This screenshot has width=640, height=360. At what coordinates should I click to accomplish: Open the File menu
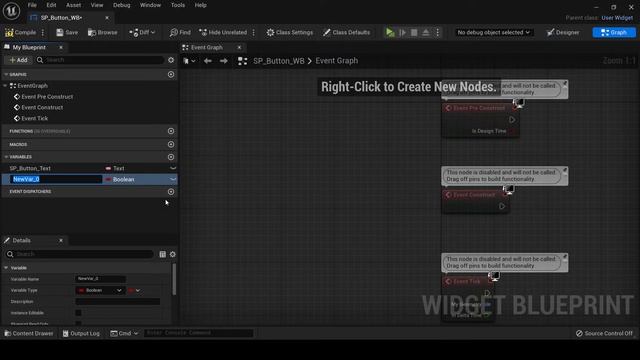[32, 5]
